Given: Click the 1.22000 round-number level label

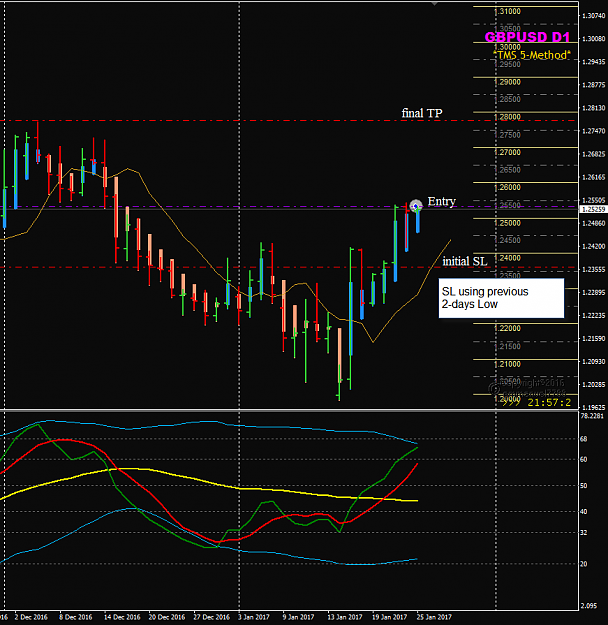Looking at the screenshot, I should (508, 328).
